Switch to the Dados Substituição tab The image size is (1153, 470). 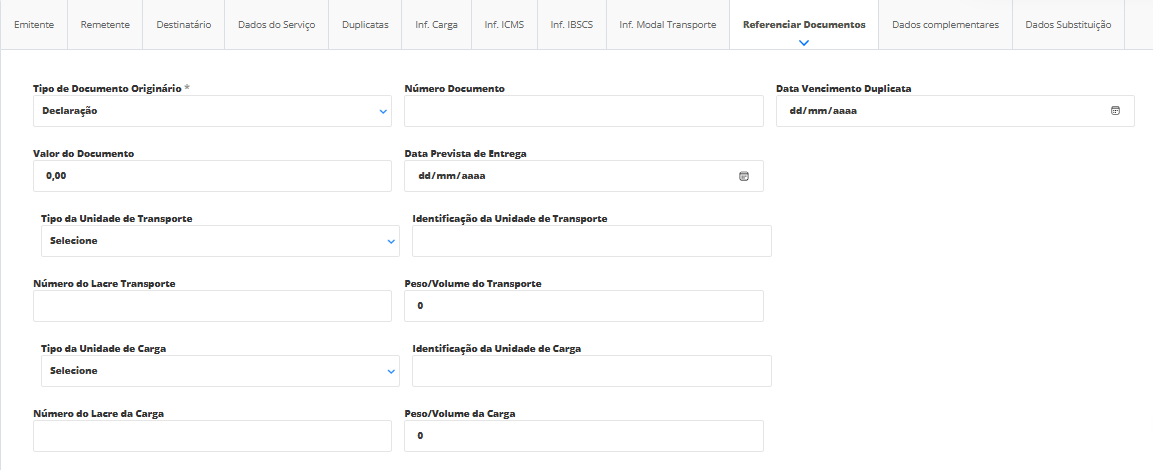pos(1068,25)
